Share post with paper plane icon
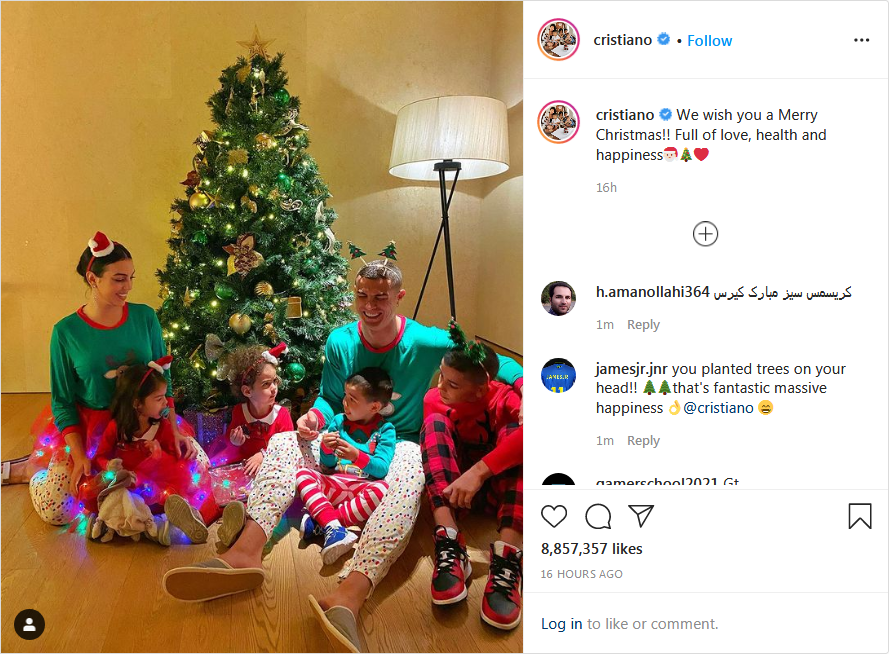Image resolution: width=889 pixels, height=654 pixels. [641, 516]
